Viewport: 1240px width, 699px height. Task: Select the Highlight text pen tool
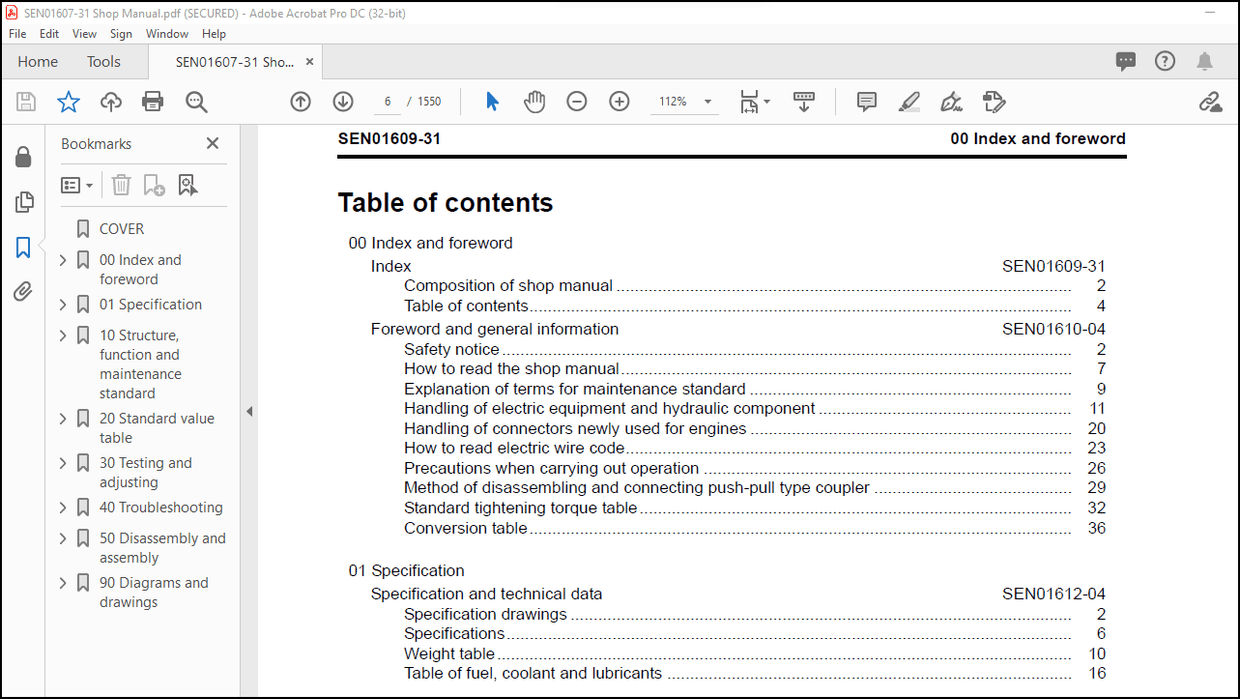(909, 101)
